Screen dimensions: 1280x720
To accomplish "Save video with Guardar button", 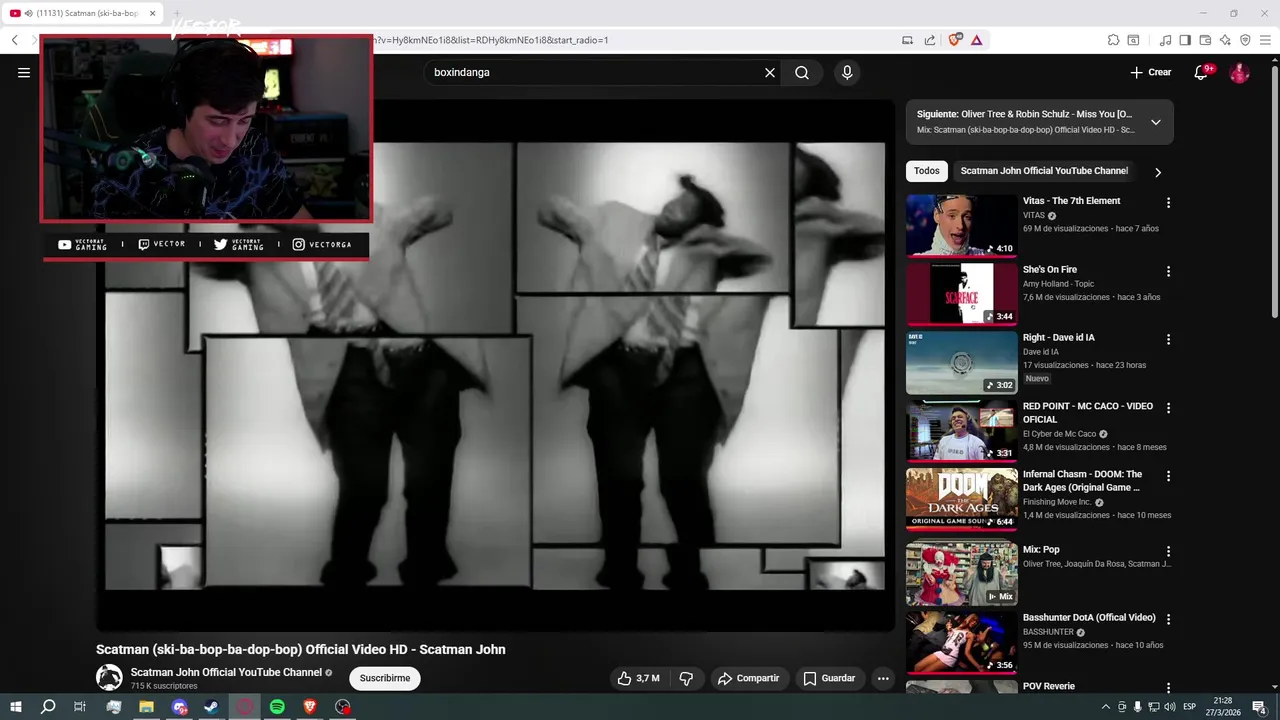I will click(x=829, y=678).
